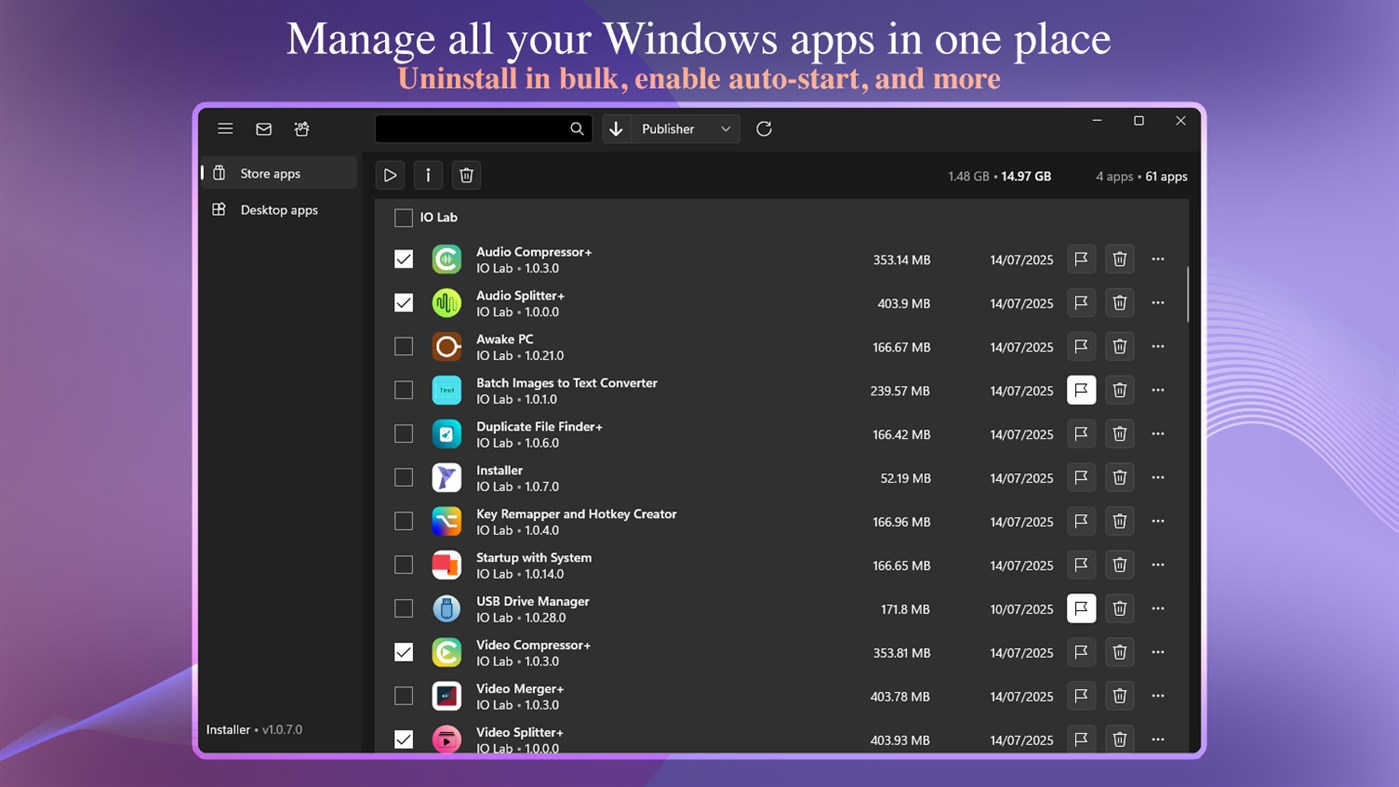Open the hamburger navigation menu
The height and width of the screenshot is (787, 1399).
pos(225,128)
